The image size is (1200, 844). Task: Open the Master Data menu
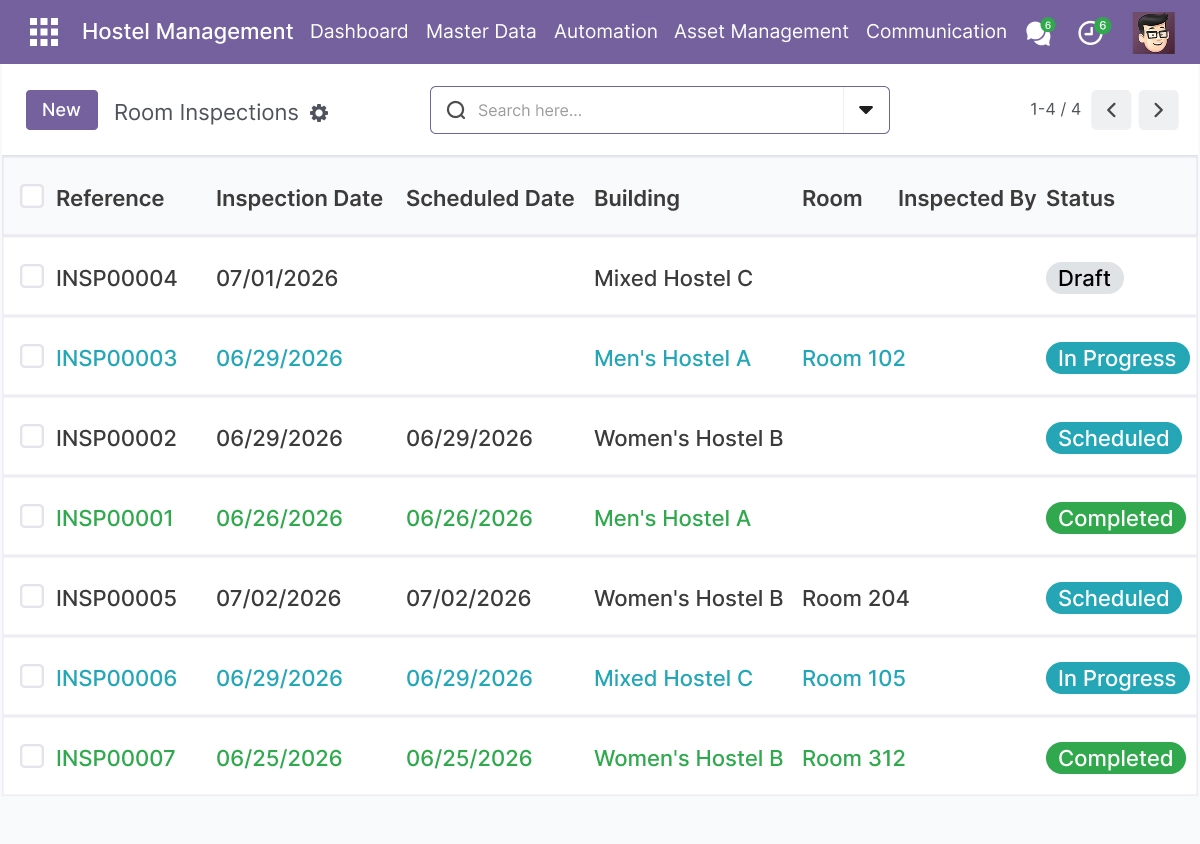(481, 32)
